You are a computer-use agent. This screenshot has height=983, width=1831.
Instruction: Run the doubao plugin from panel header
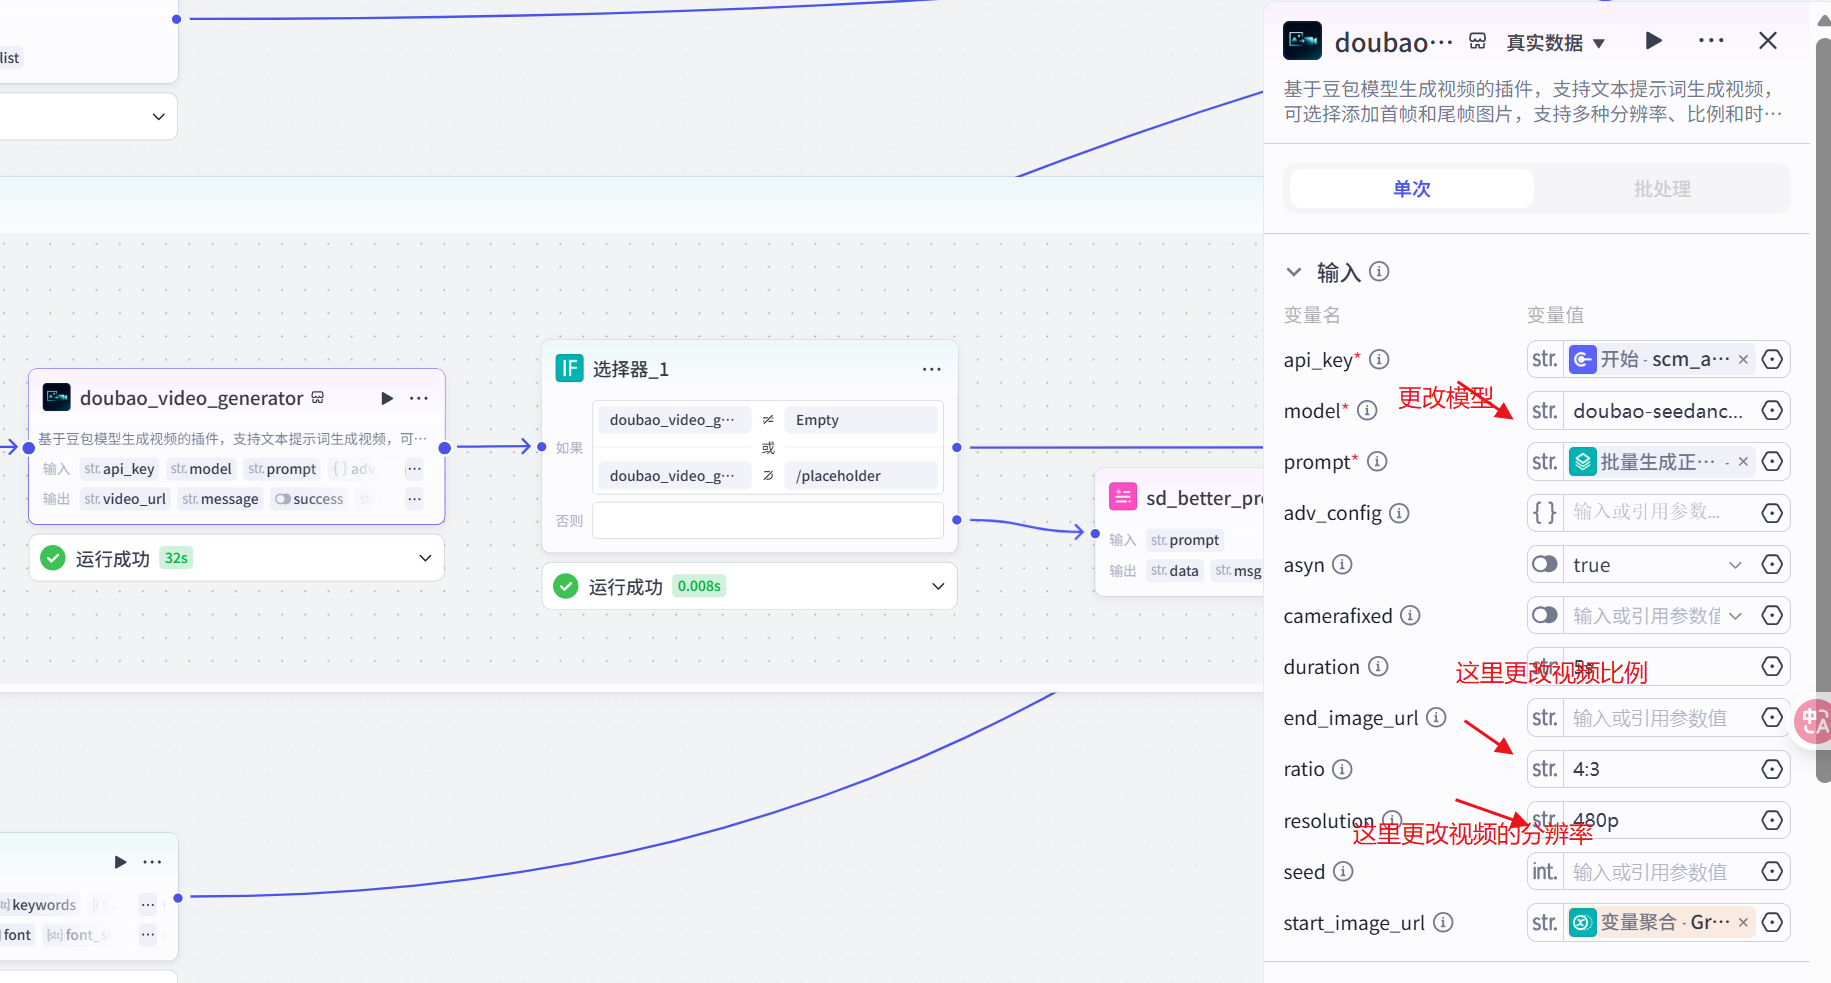1653,41
